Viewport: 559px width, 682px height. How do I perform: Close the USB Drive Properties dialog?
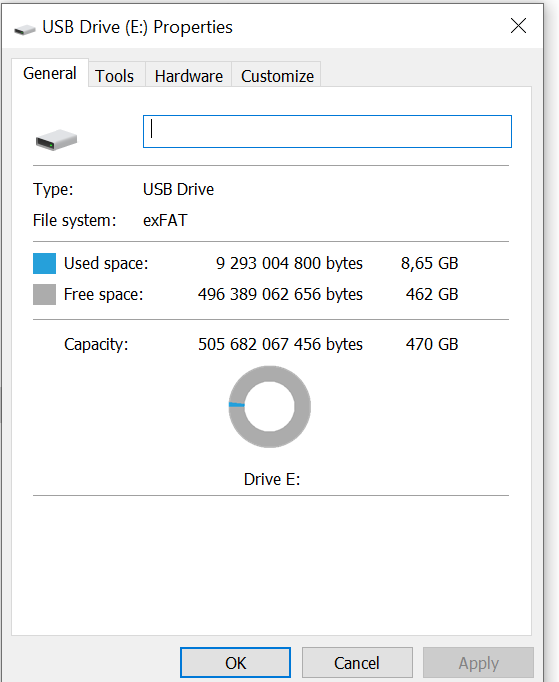[518, 26]
